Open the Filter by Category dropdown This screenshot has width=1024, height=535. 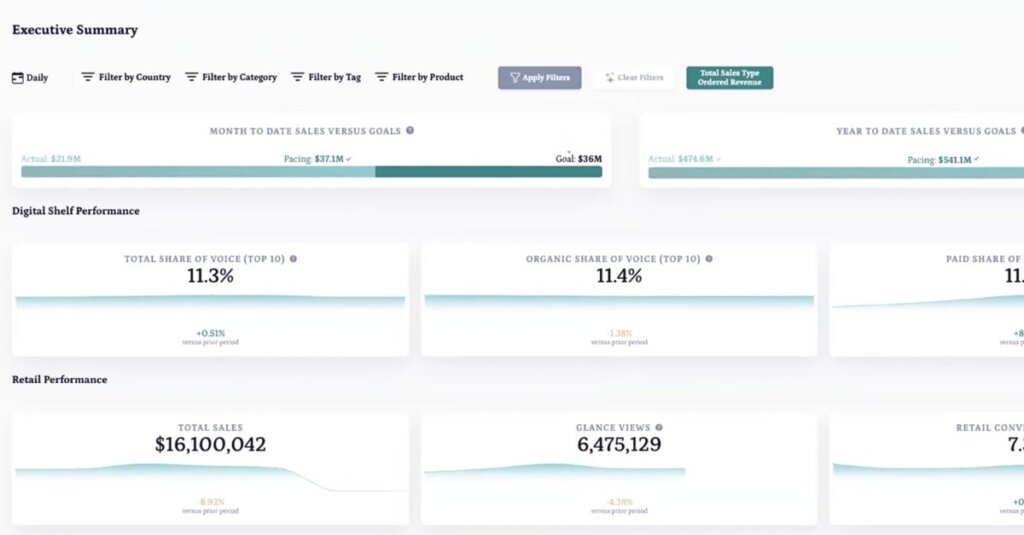coord(231,77)
